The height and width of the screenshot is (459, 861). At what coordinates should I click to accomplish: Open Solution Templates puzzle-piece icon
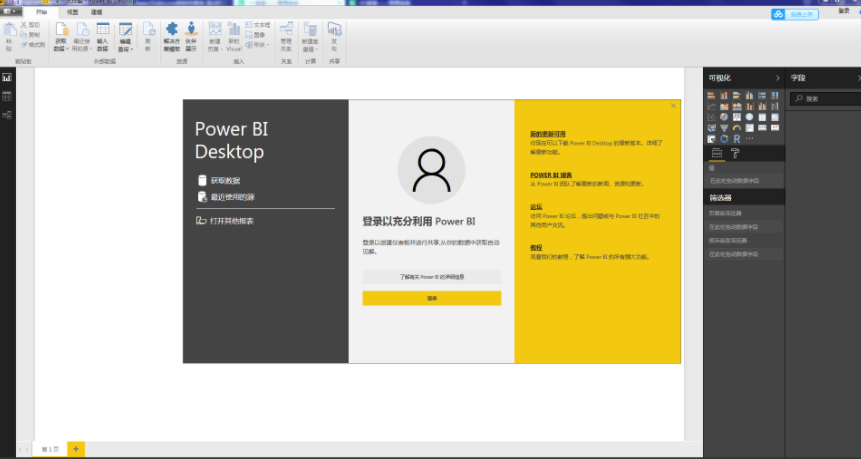[171, 29]
